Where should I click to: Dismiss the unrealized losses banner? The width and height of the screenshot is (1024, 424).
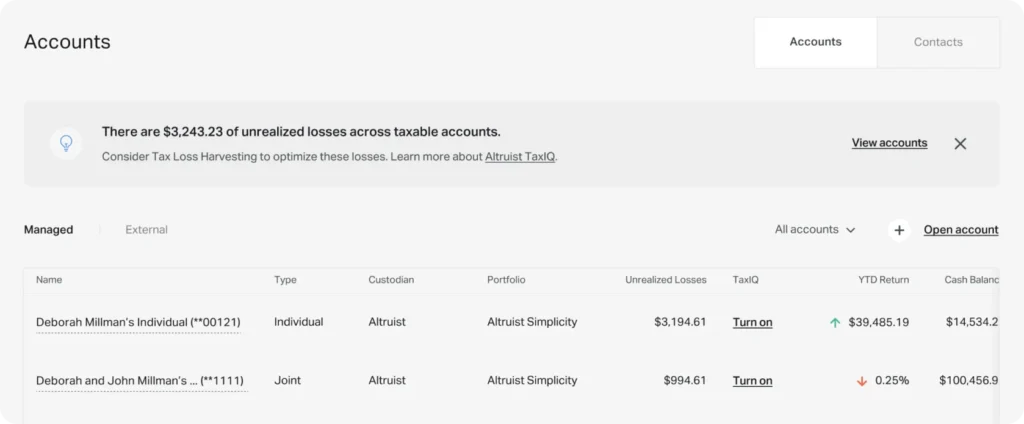960,143
